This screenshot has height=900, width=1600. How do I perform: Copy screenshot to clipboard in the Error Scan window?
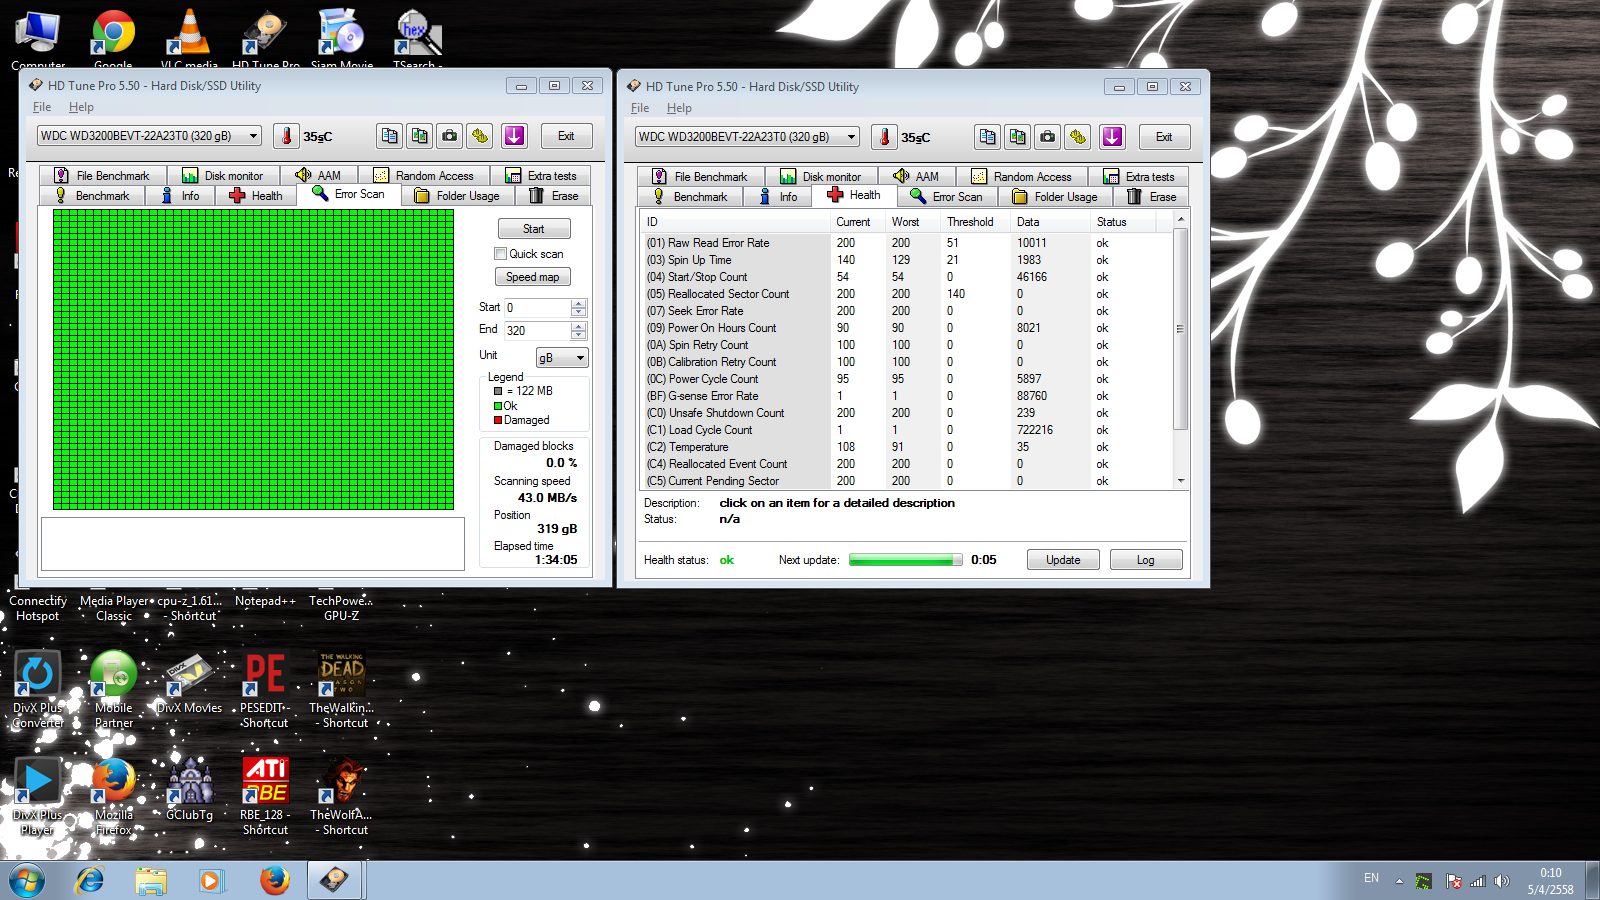click(420, 136)
